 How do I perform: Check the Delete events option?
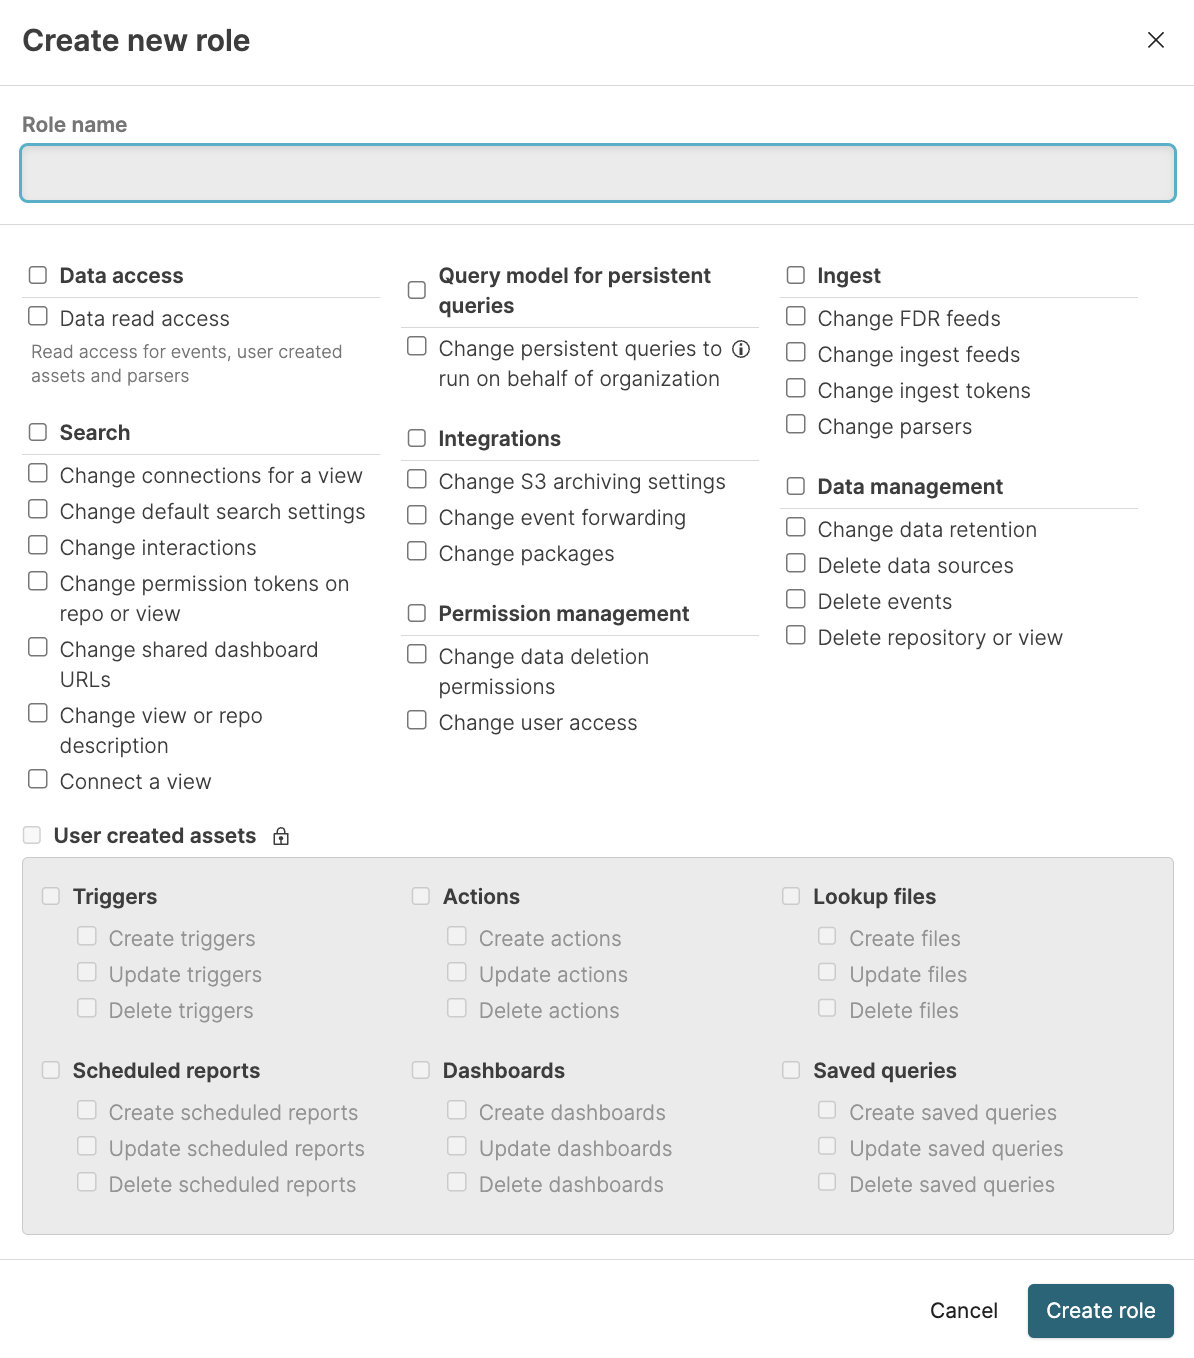coord(796,598)
